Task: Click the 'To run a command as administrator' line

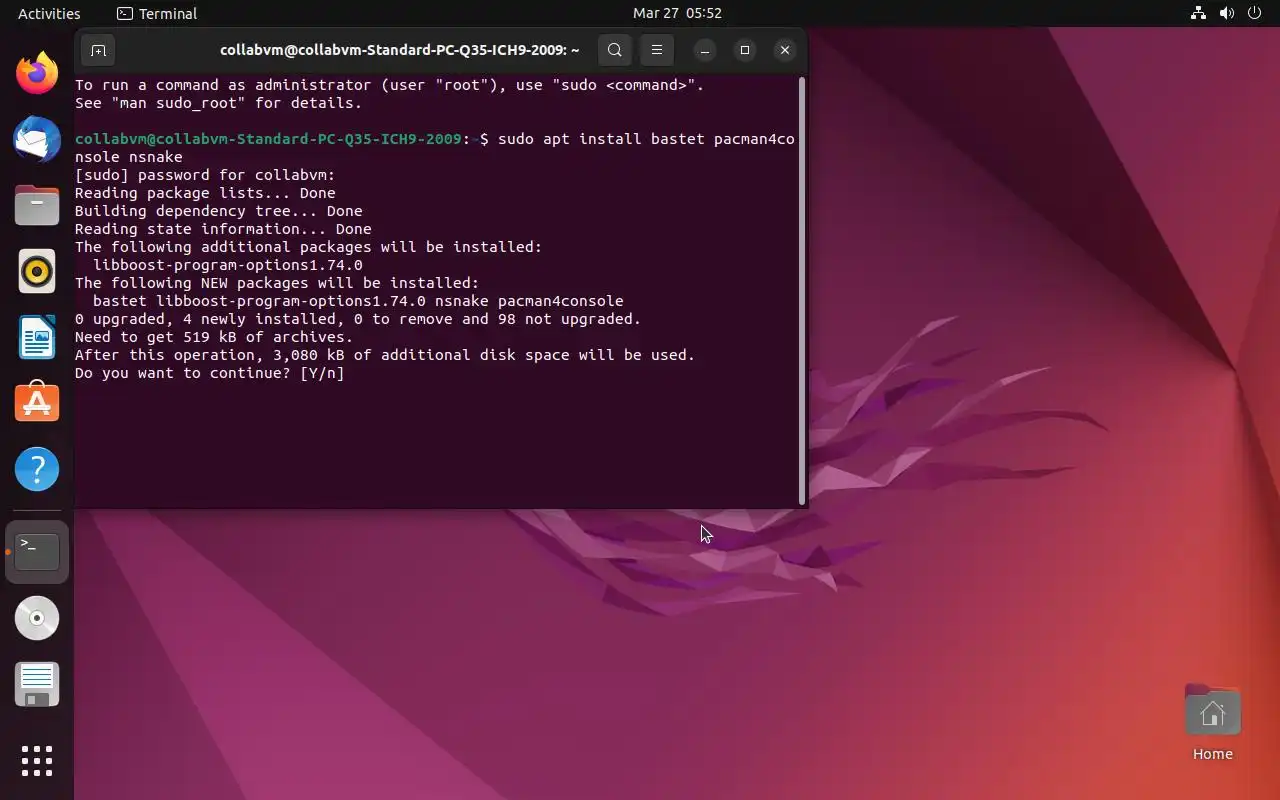Action: (390, 85)
